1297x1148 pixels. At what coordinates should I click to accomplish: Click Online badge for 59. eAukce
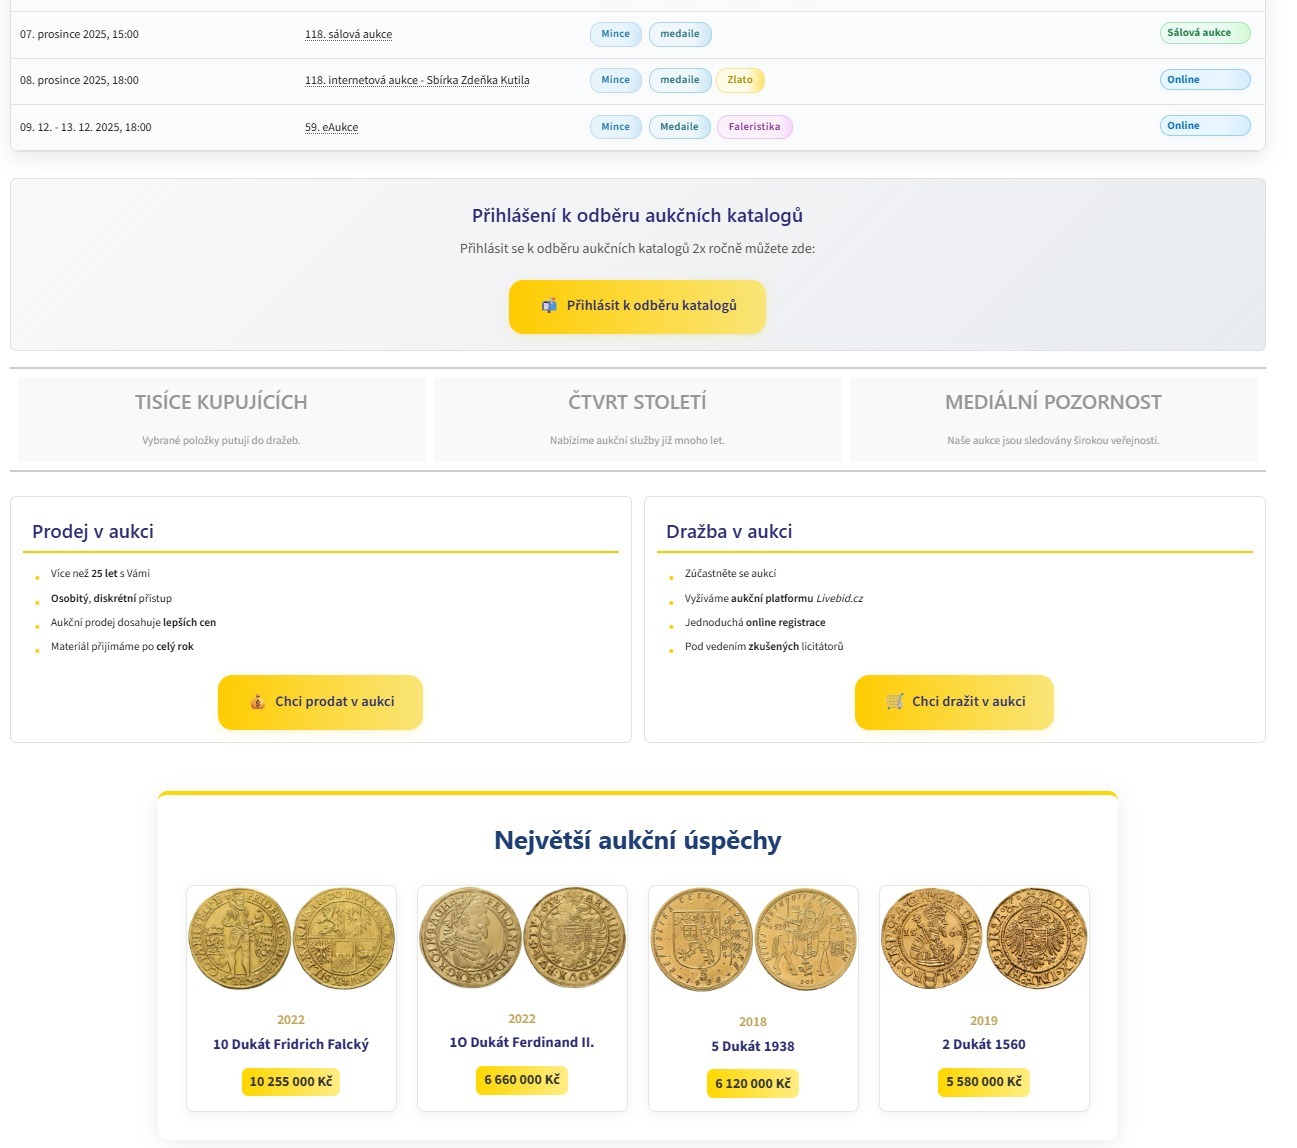(x=1204, y=126)
